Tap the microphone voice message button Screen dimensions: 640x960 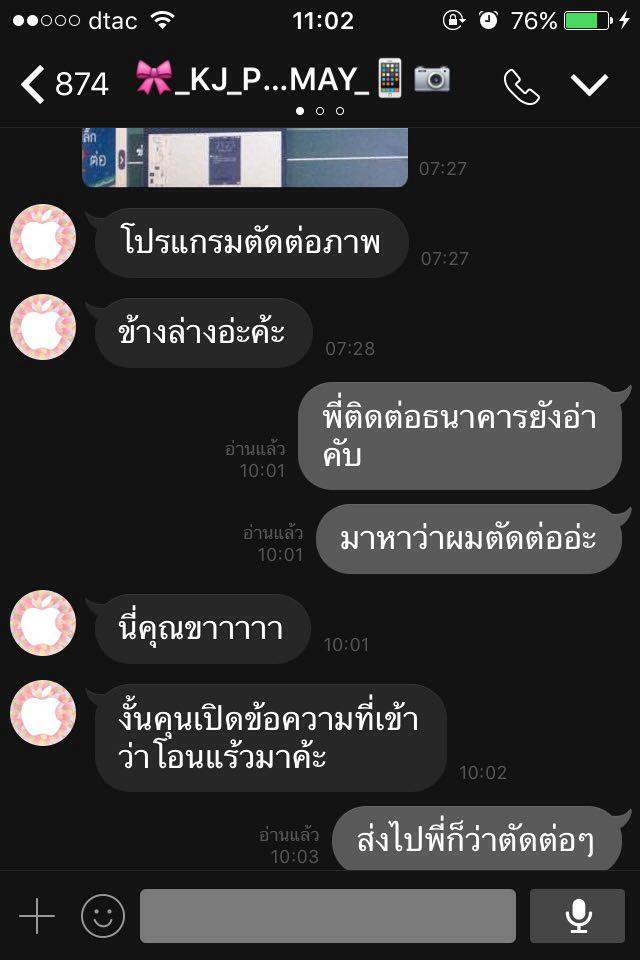577,916
